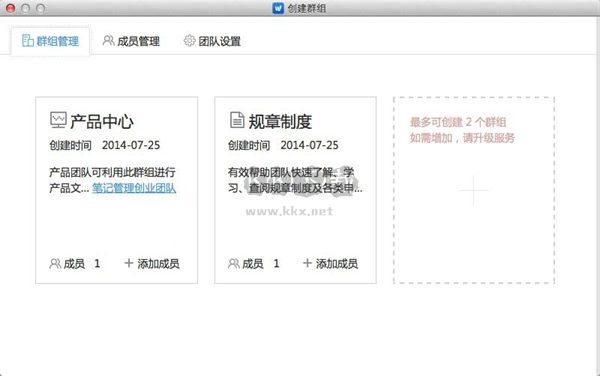Click the W app icon in title bar
Screen dimensions: 600x376
[278, 8]
